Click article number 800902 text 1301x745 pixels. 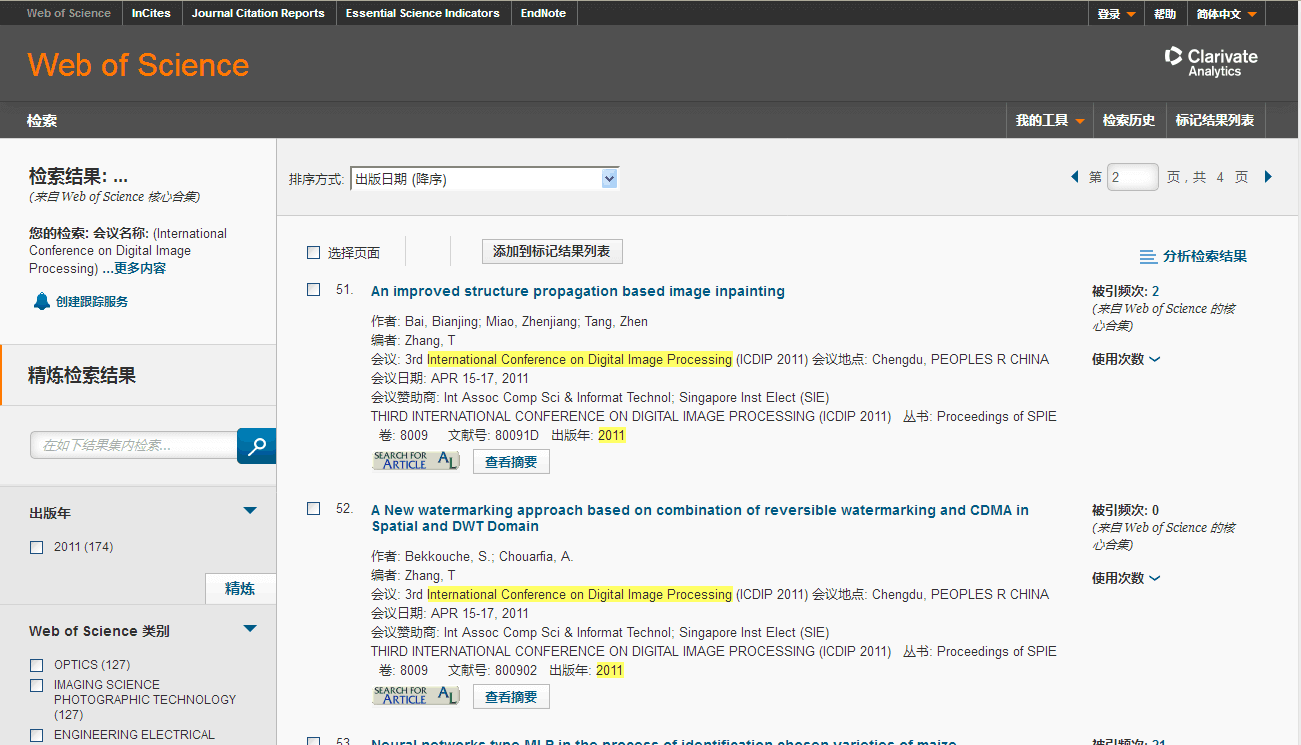(x=516, y=670)
